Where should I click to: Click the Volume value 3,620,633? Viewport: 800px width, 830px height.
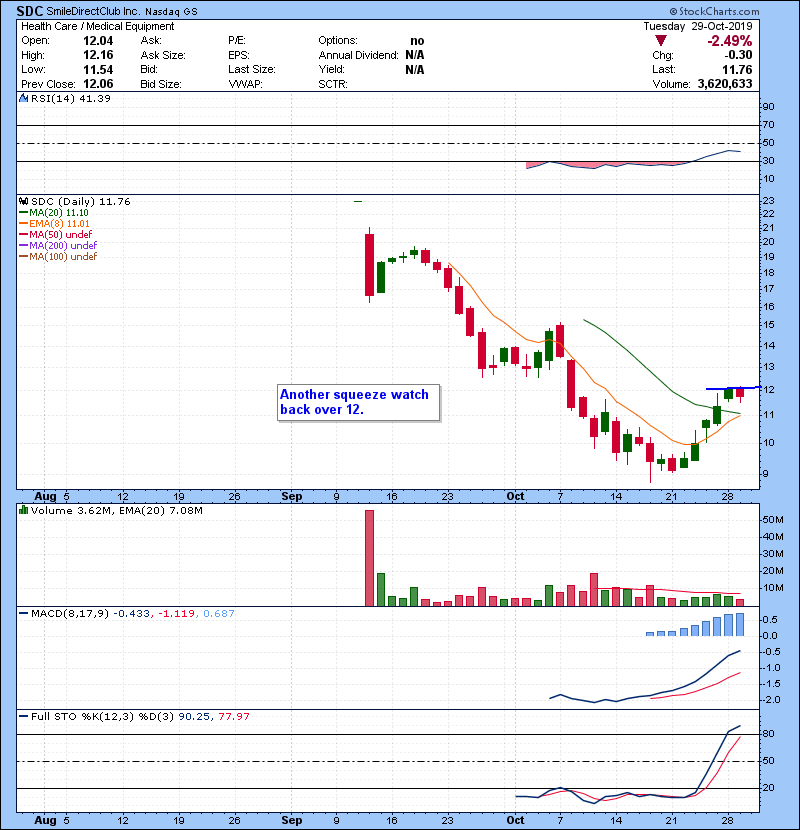point(725,84)
